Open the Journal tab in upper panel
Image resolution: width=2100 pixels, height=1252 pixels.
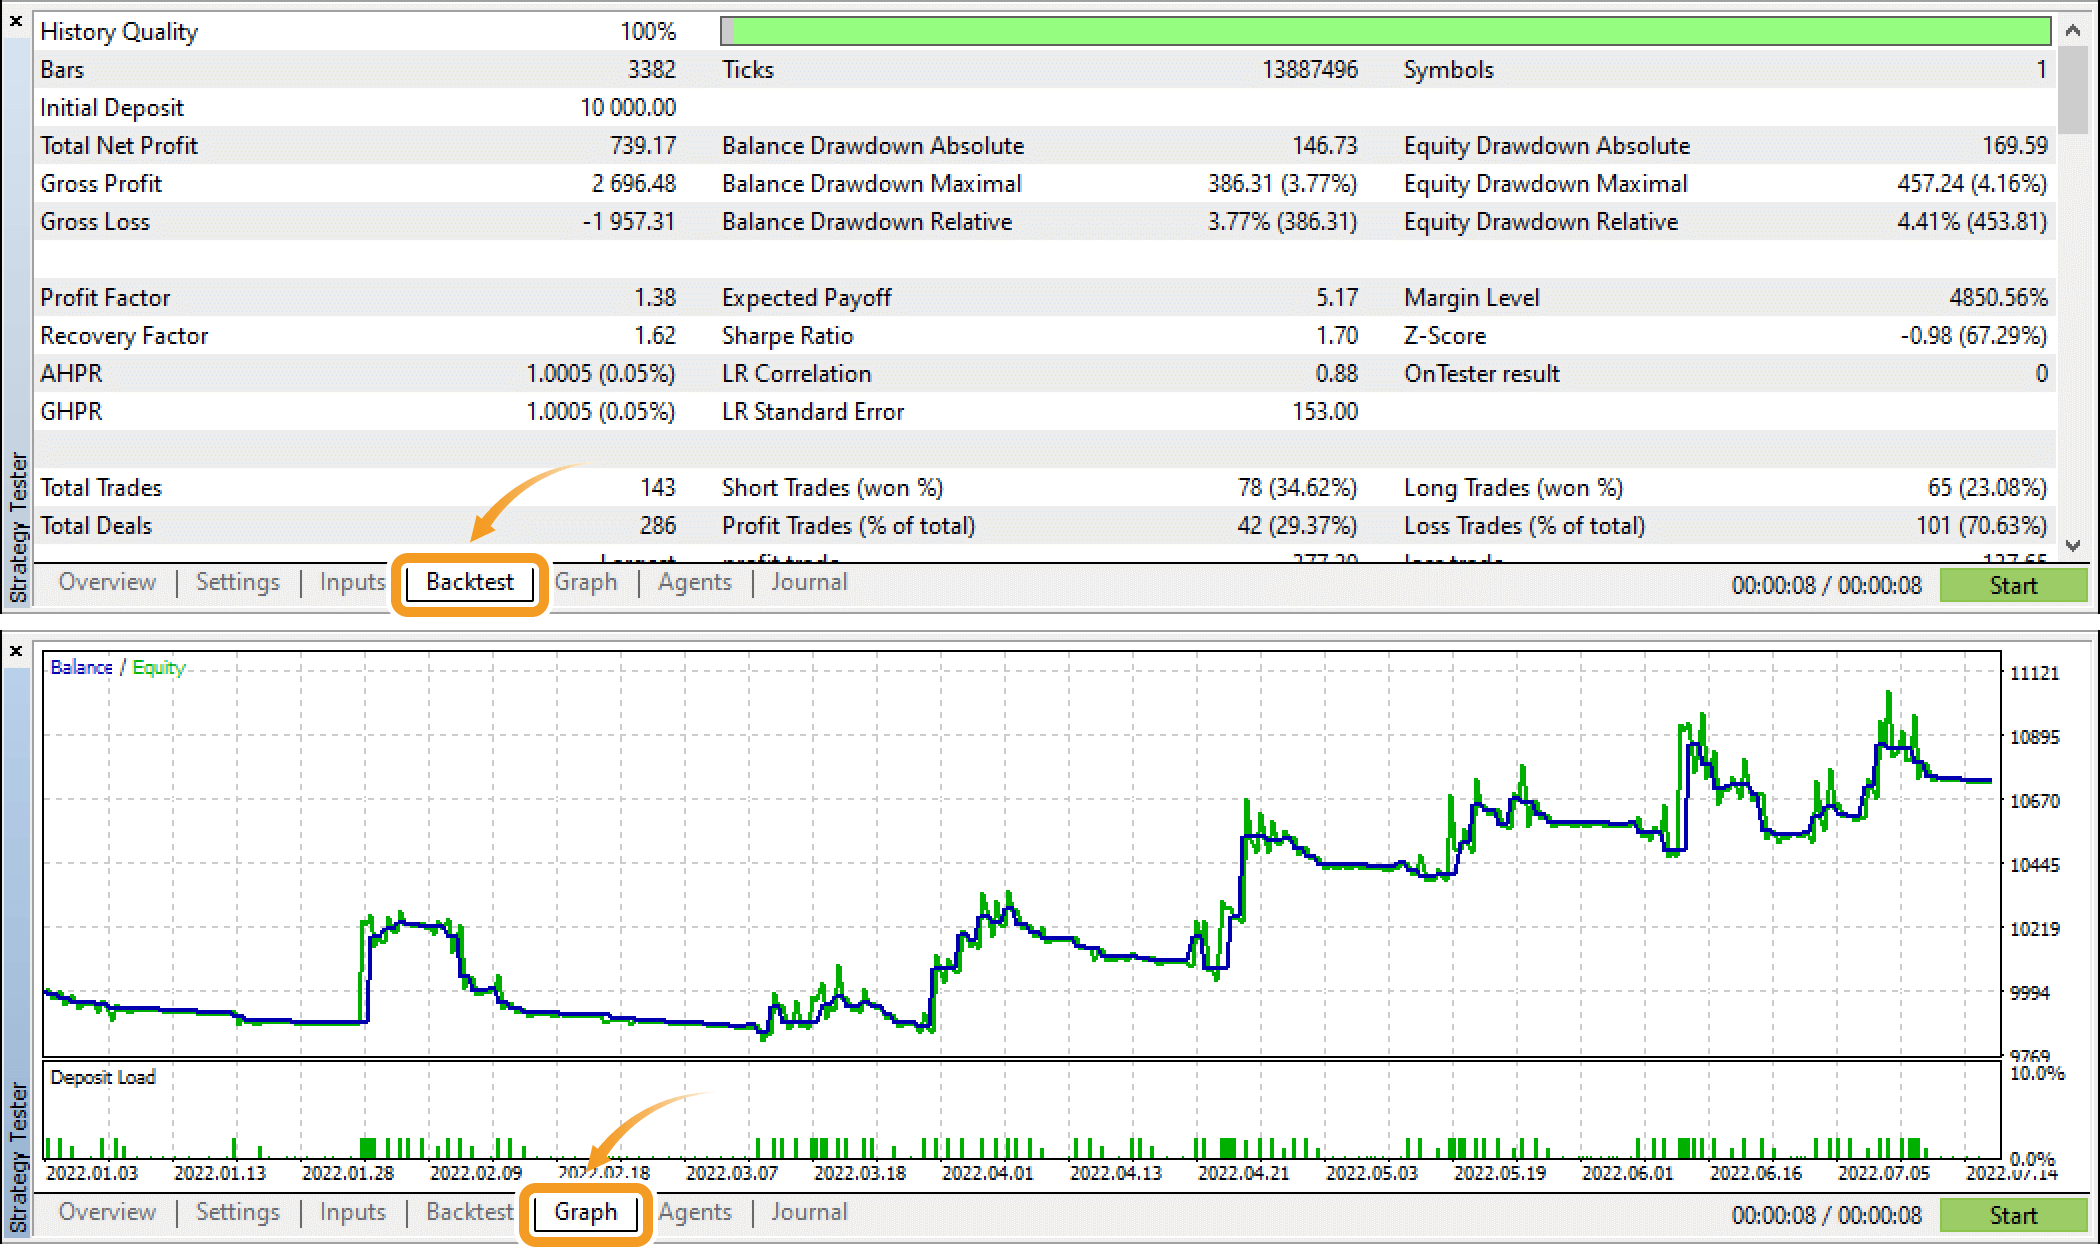point(809,582)
